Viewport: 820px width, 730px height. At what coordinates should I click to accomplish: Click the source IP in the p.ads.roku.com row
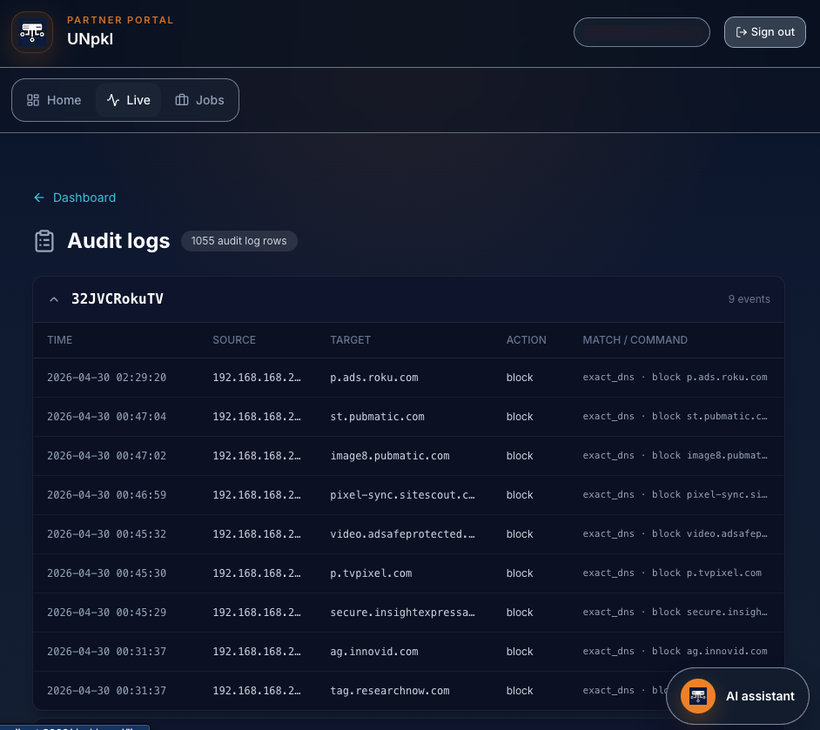256,378
